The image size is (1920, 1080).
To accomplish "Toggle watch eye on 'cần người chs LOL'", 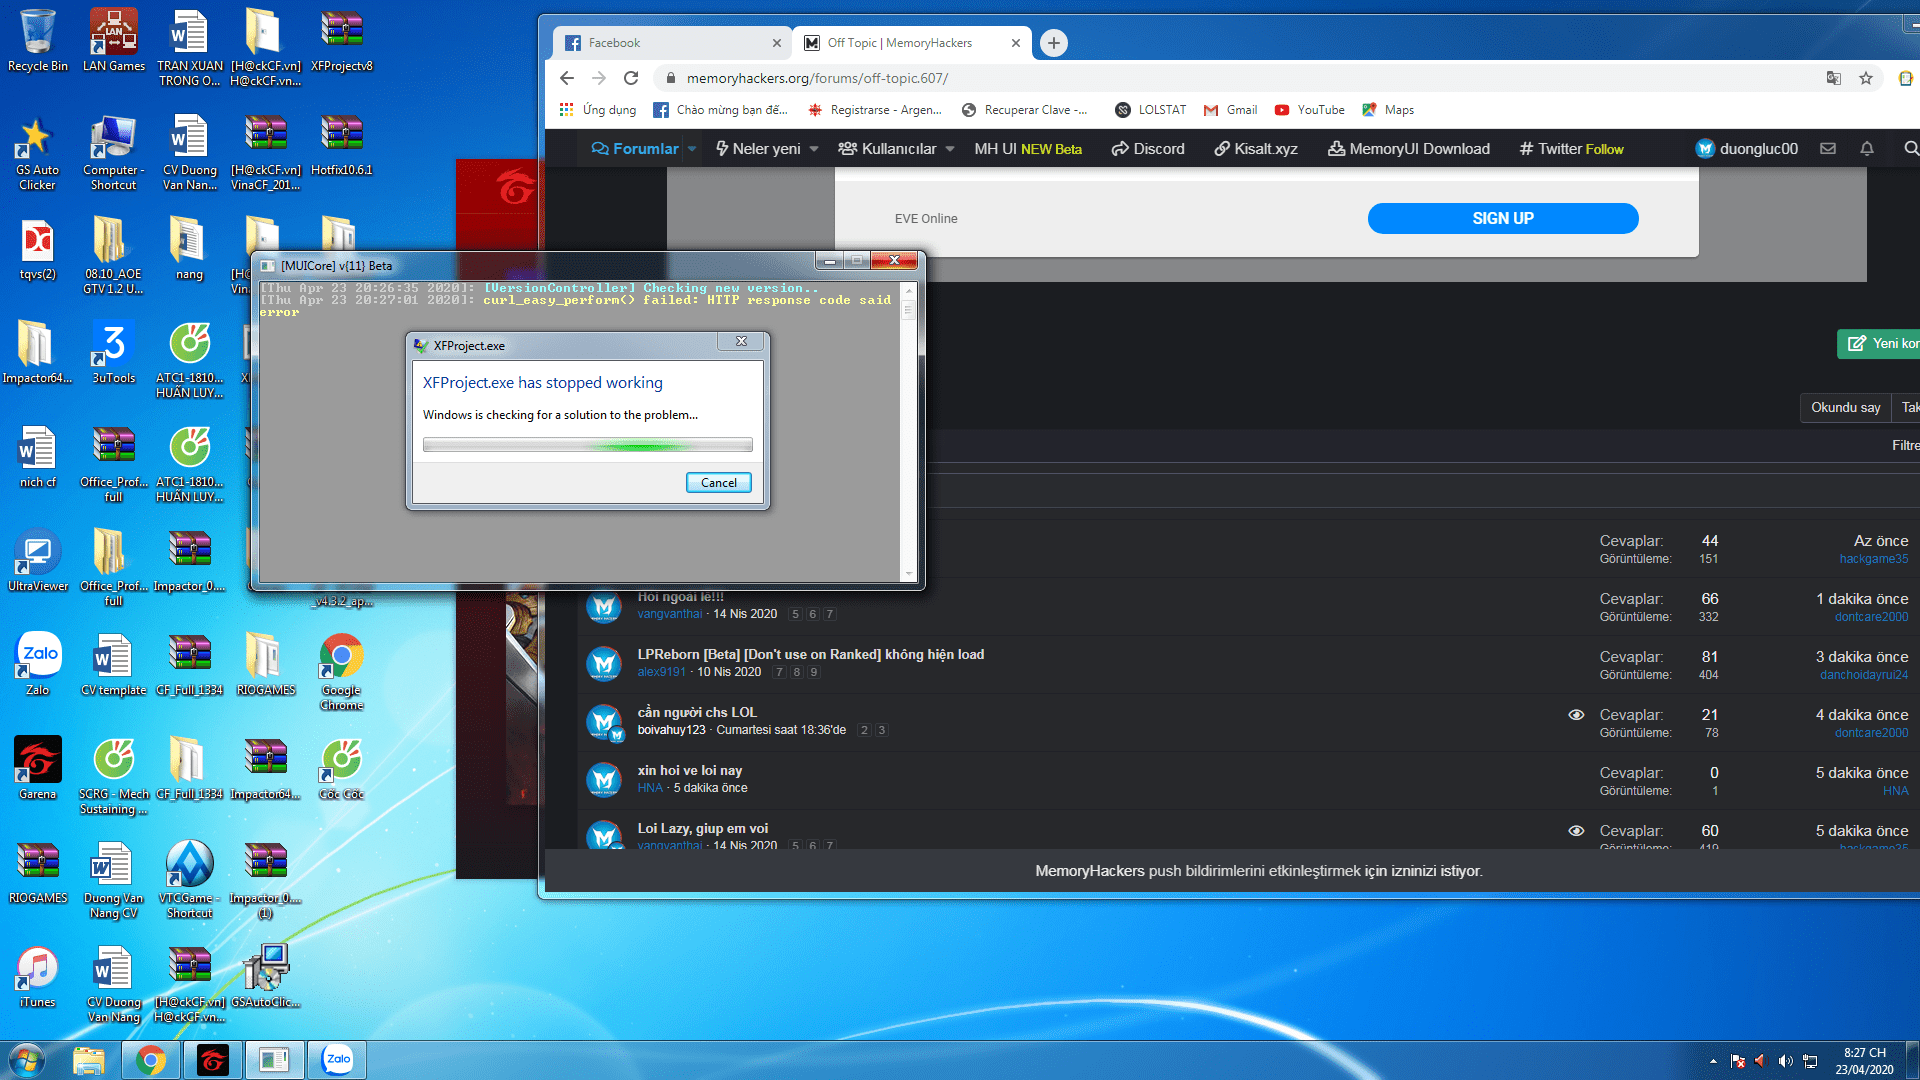I will pos(1576,715).
